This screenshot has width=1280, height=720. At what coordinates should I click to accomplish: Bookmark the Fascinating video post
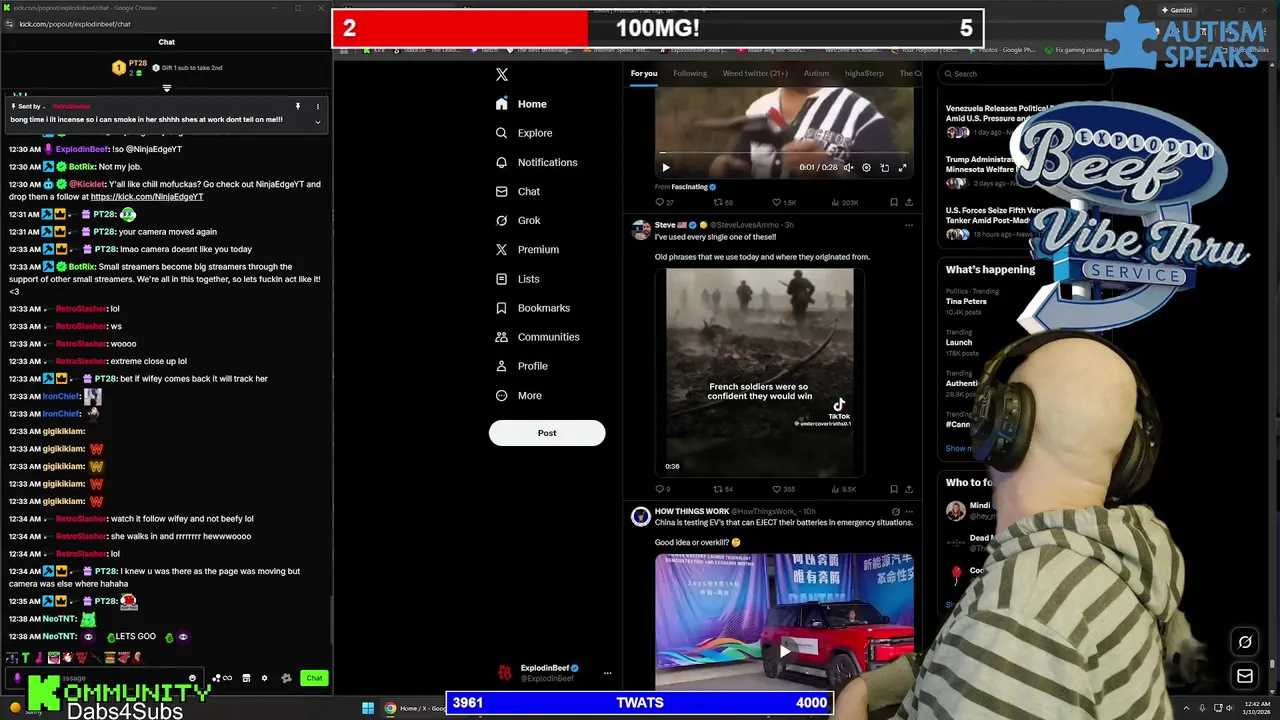pos(893,203)
